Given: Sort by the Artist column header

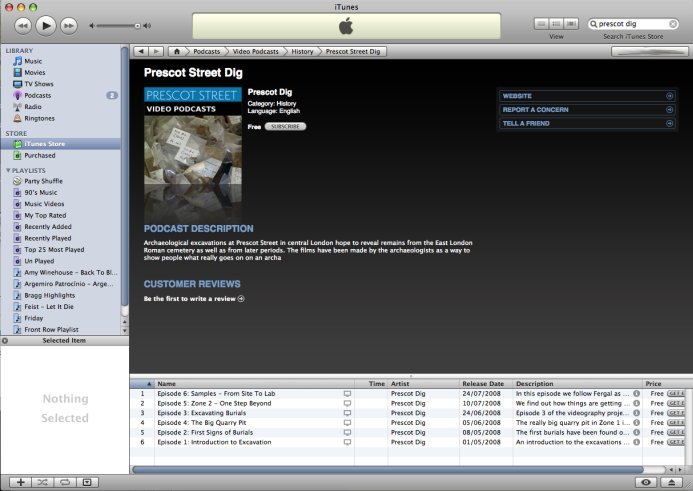Looking at the screenshot, I should 423,384.
